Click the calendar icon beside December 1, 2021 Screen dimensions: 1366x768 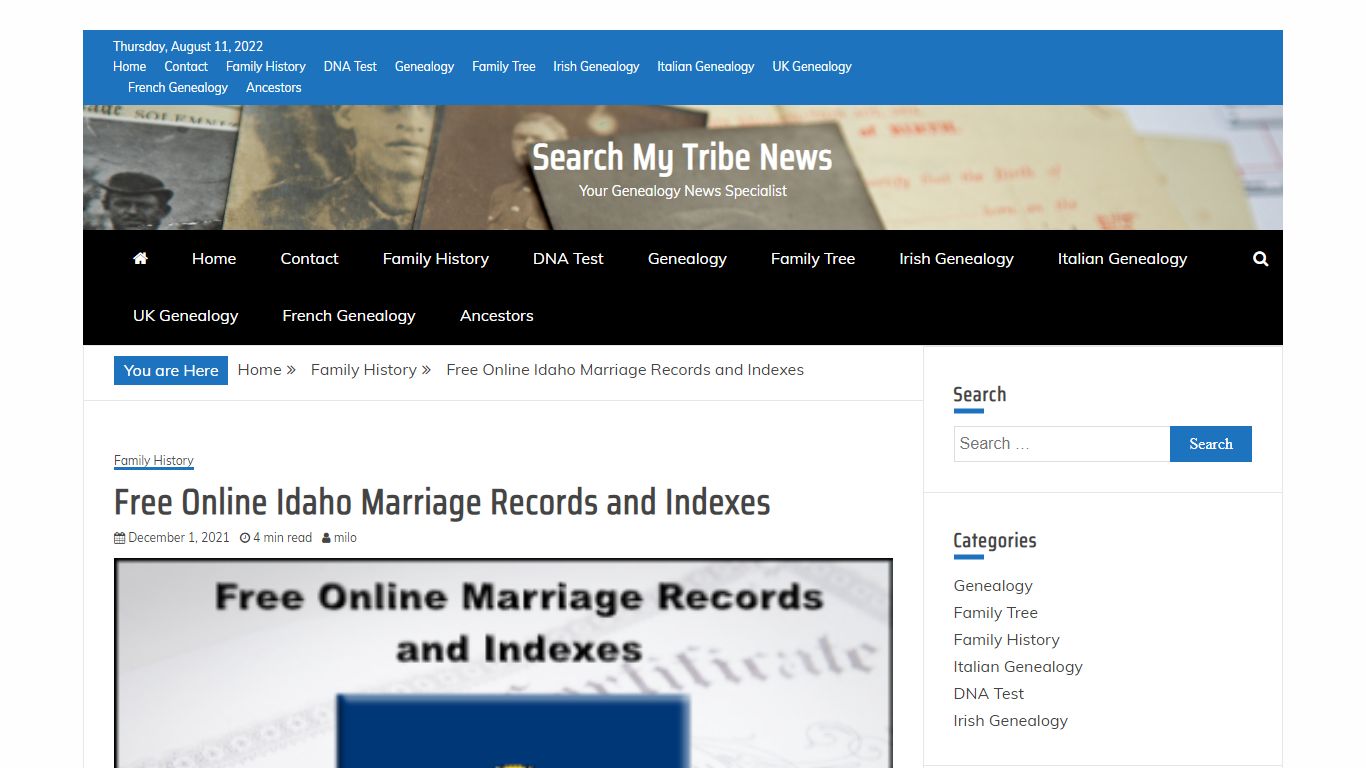(119, 538)
